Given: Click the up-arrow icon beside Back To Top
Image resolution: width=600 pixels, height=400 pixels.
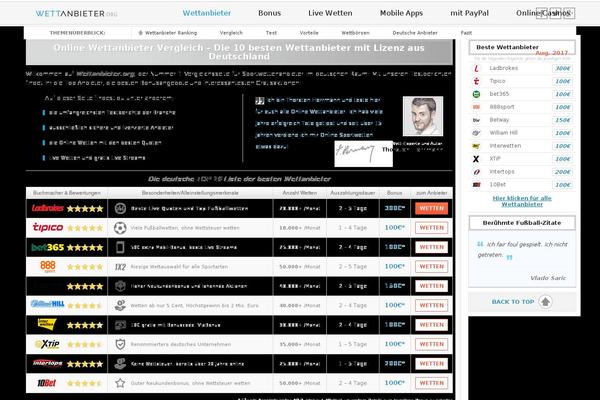Looking at the screenshot, I should 545,302.
